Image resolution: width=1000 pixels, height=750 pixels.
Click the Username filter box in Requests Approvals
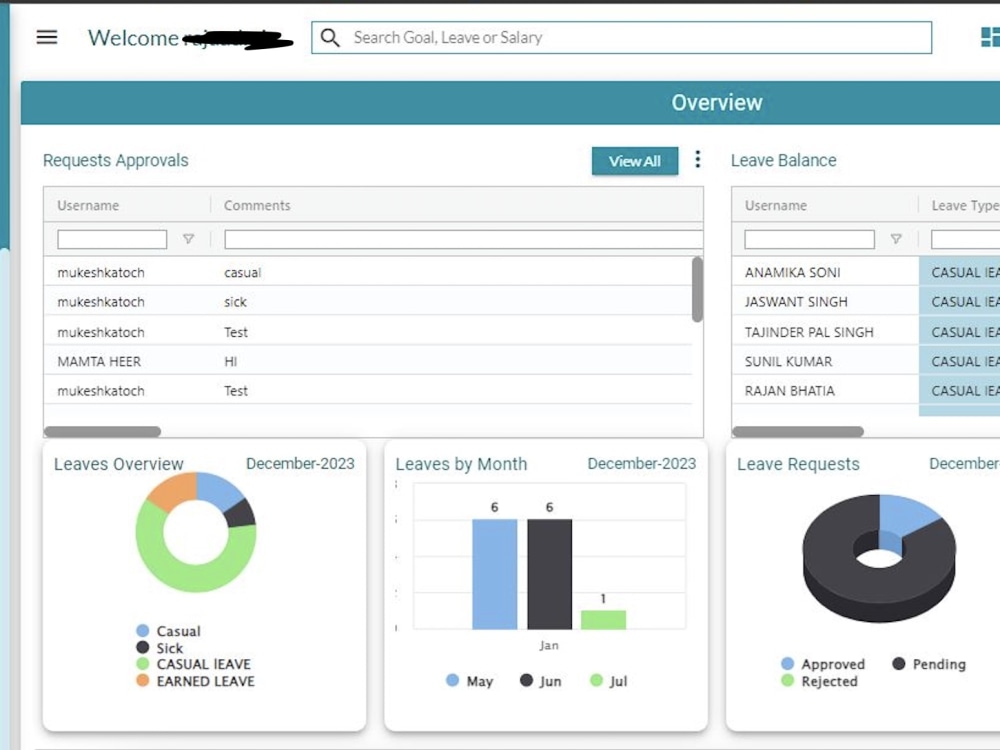(x=112, y=239)
